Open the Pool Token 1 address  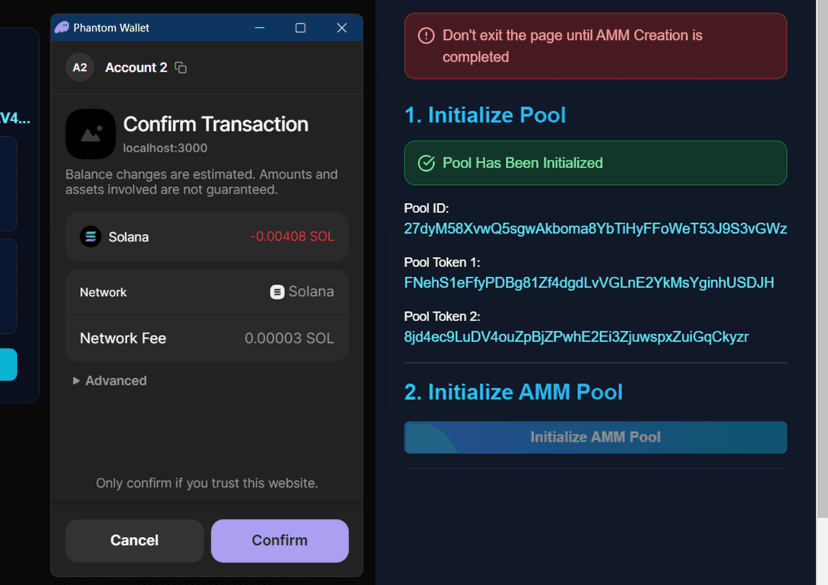click(x=588, y=283)
